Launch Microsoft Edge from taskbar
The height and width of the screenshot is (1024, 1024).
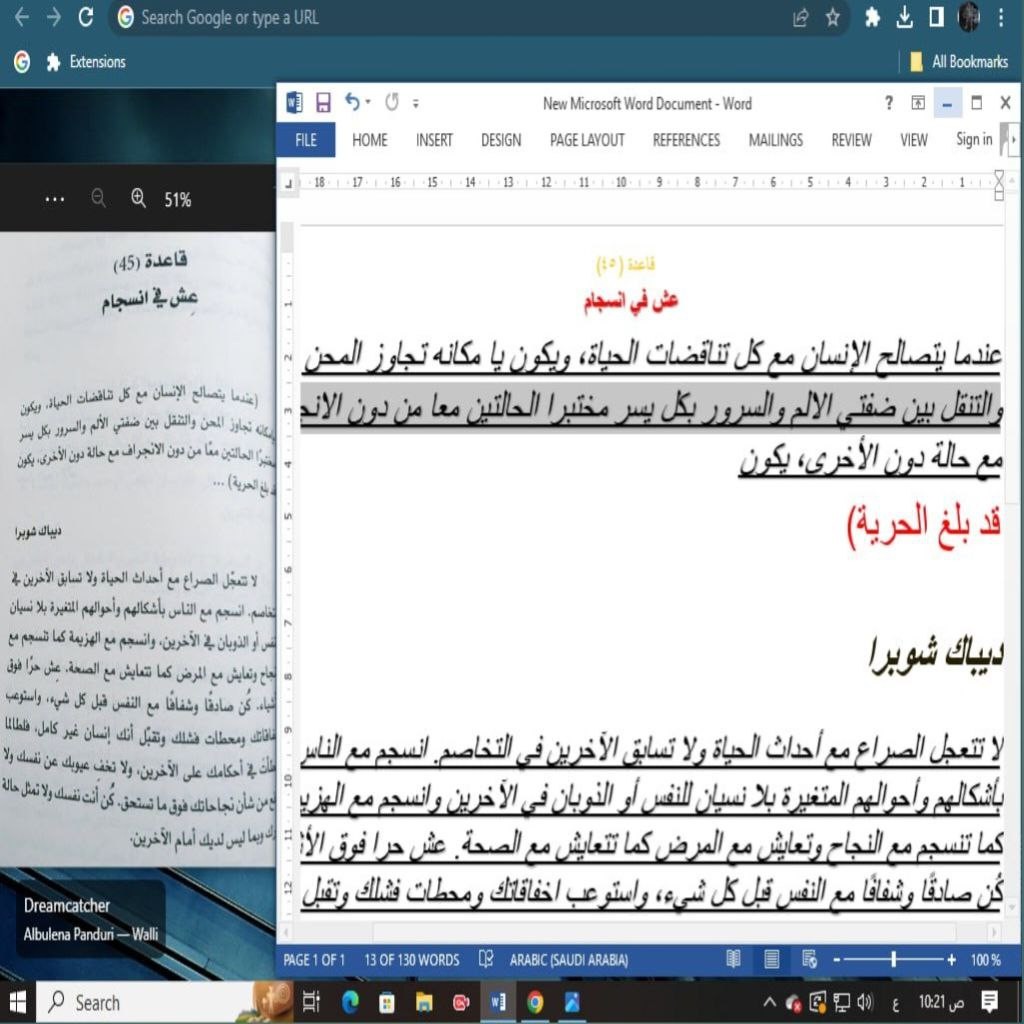click(x=350, y=1002)
